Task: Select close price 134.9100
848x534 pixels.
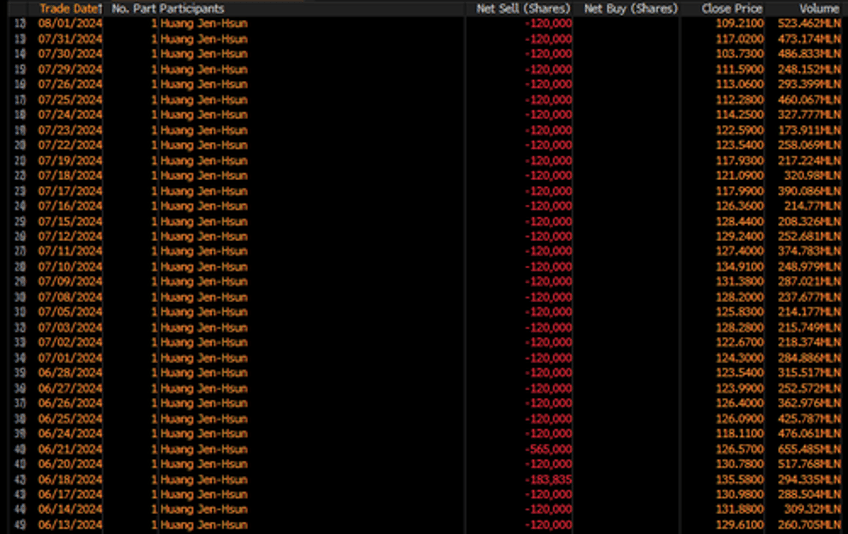Action: tap(740, 267)
